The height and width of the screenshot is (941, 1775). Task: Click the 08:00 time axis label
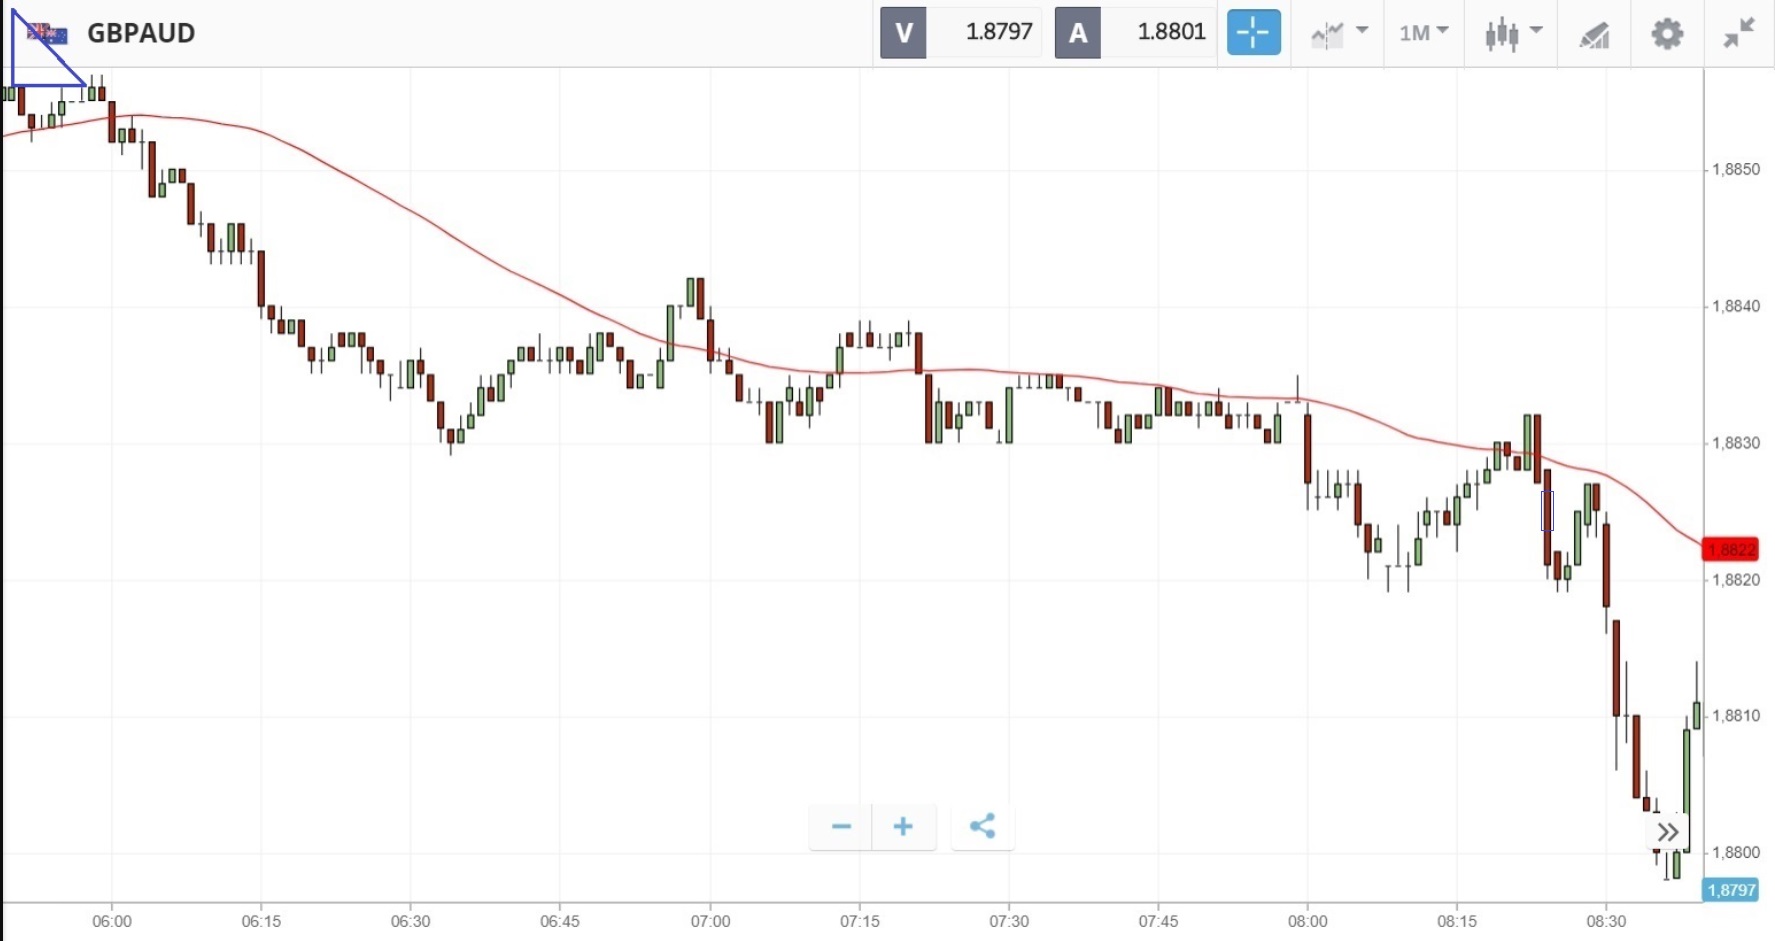pos(1307,921)
